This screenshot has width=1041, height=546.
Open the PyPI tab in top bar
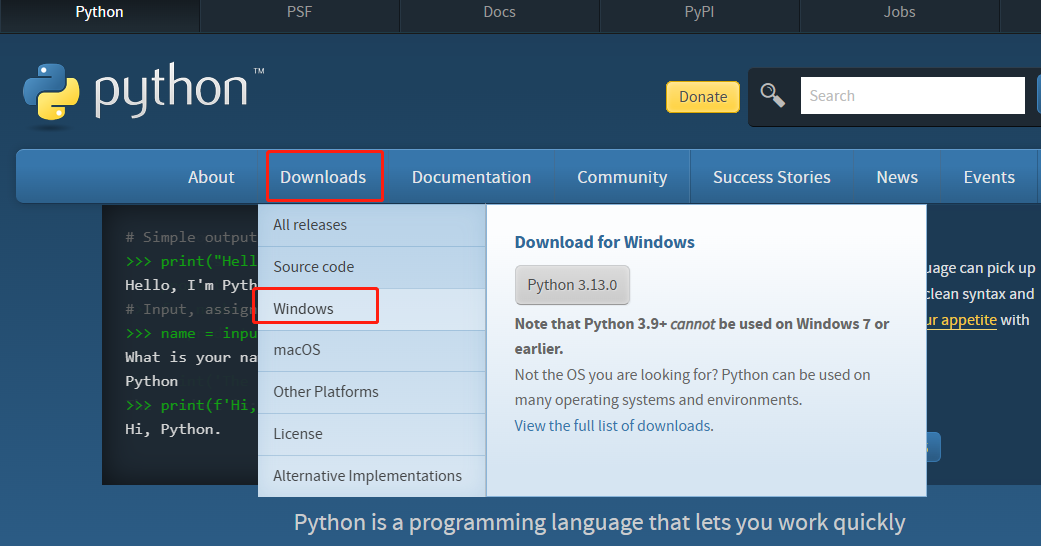699,13
